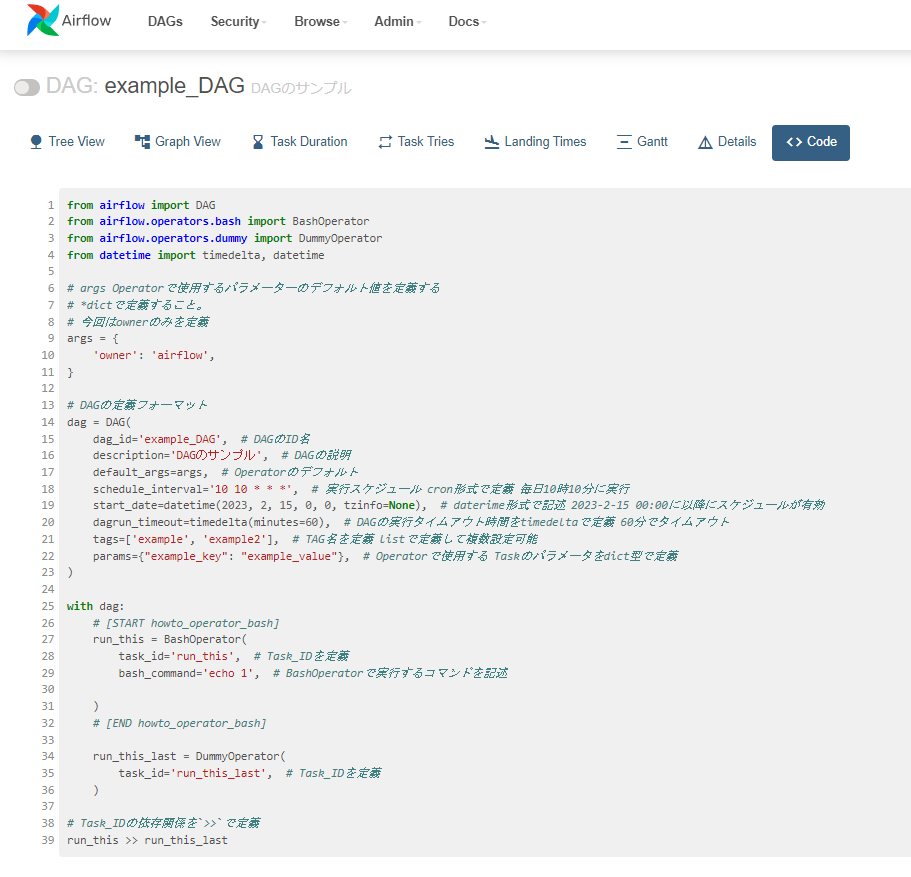Unpause the example_DAG toggle switch
Screen dimensions: 911x877
26,87
